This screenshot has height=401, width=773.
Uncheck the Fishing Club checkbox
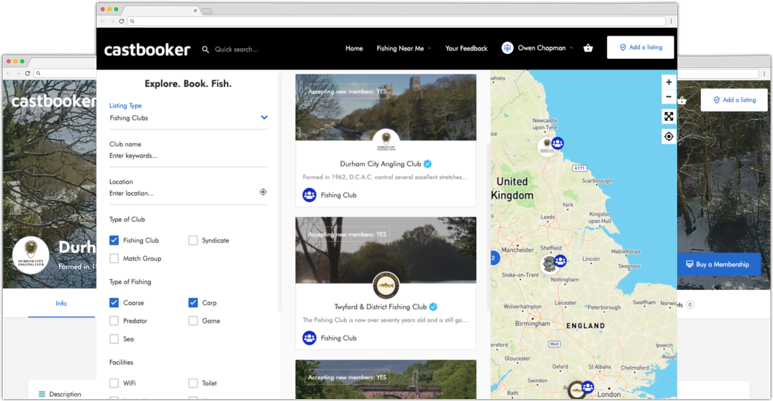coord(114,240)
